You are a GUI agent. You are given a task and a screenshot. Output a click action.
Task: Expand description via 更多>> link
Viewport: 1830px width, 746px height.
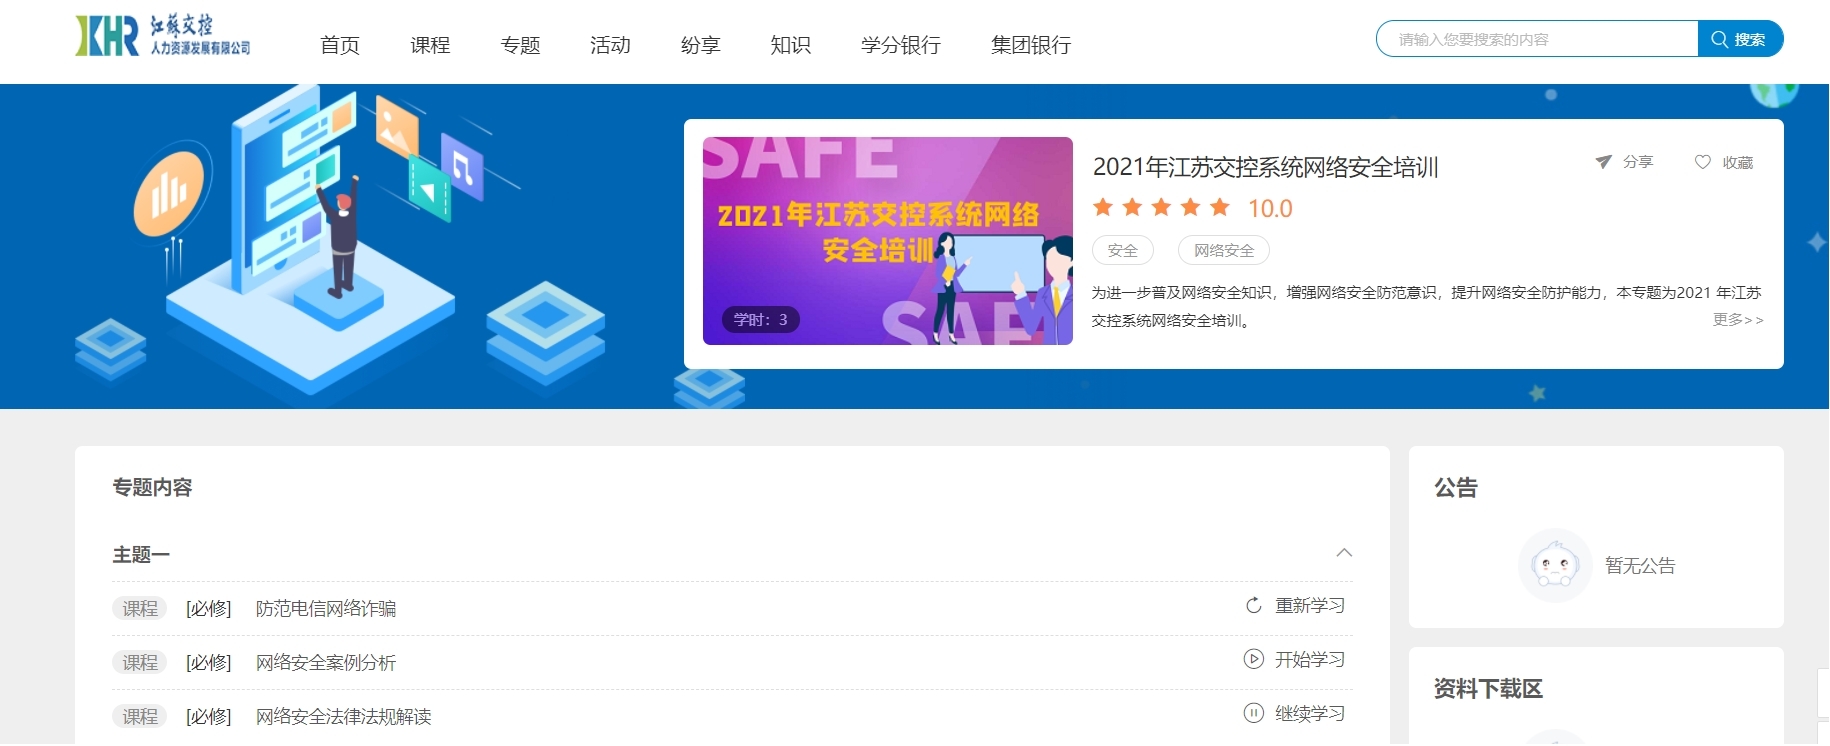pyautogui.click(x=1738, y=320)
